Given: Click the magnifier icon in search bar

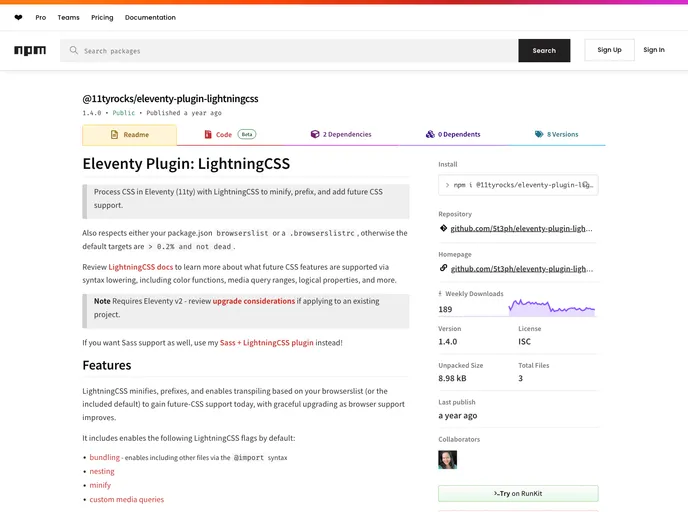Looking at the screenshot, I should point(74,50).
